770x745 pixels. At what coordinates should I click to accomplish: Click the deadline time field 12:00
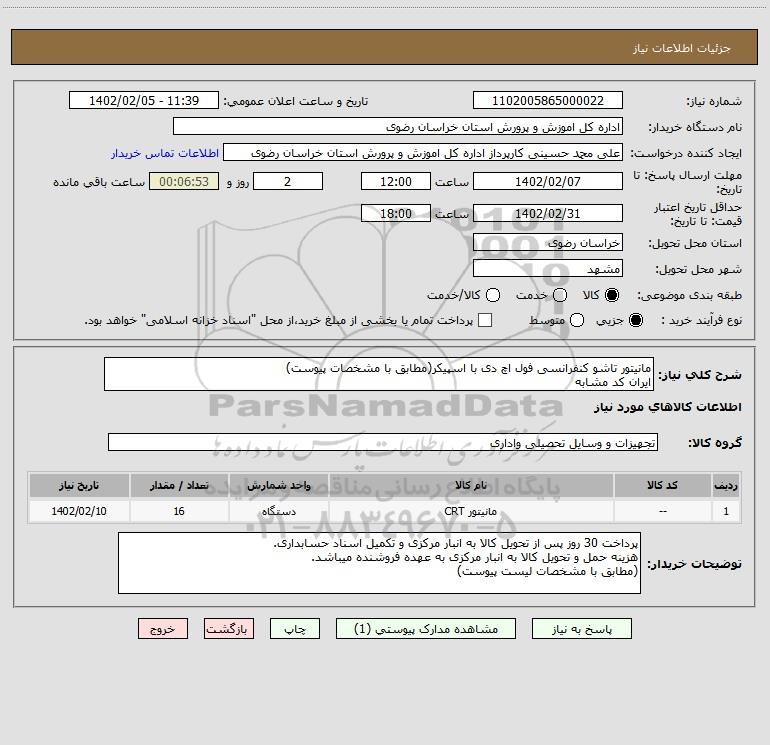[x=396, y=181]
